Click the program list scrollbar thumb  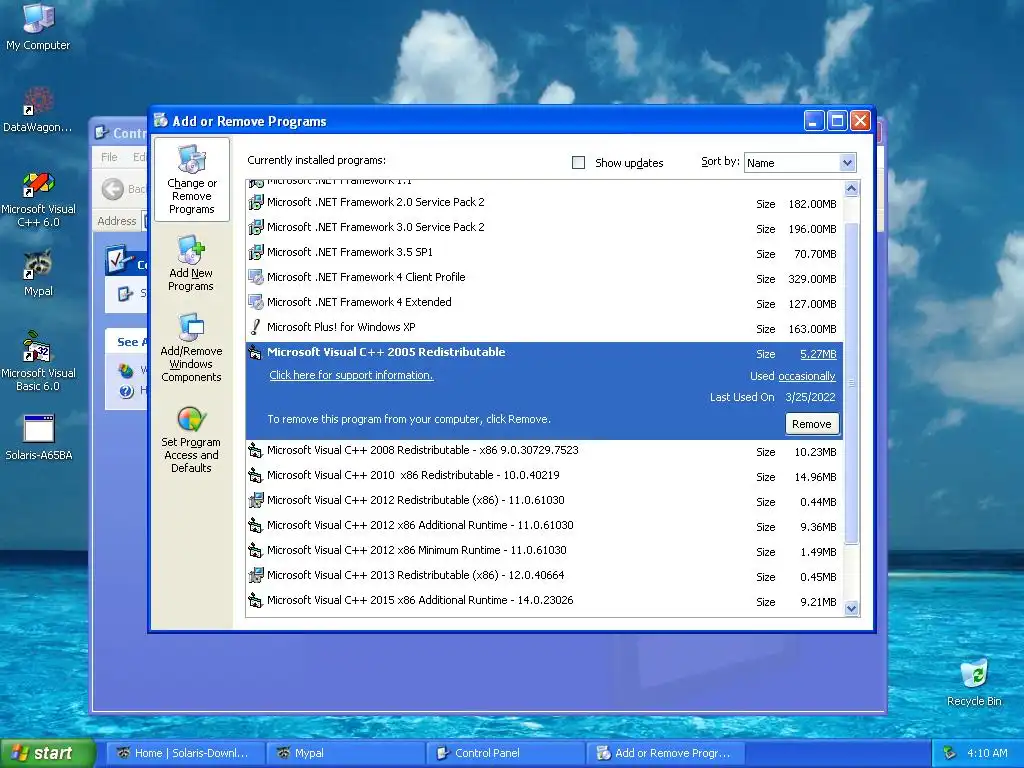pyautogui.click(x=851, y=383)
